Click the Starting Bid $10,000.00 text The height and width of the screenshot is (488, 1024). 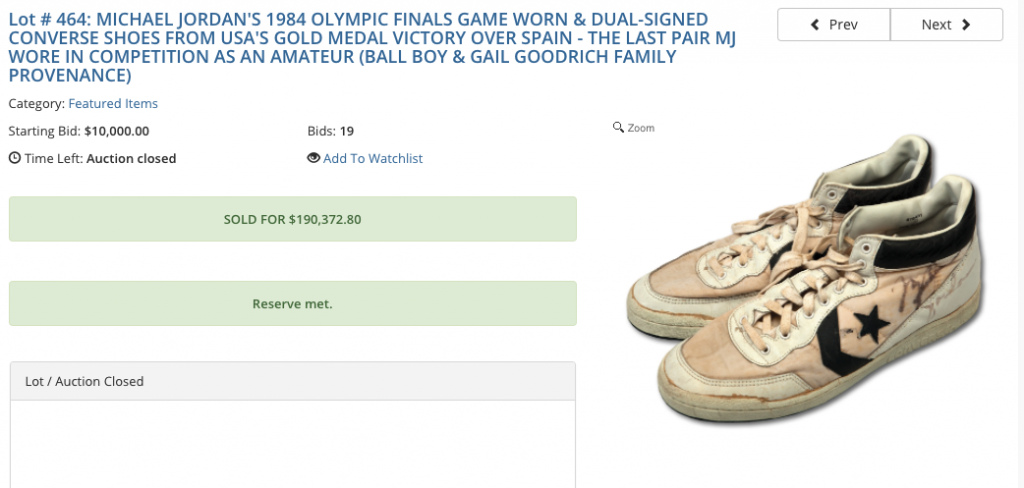(79, 130)
